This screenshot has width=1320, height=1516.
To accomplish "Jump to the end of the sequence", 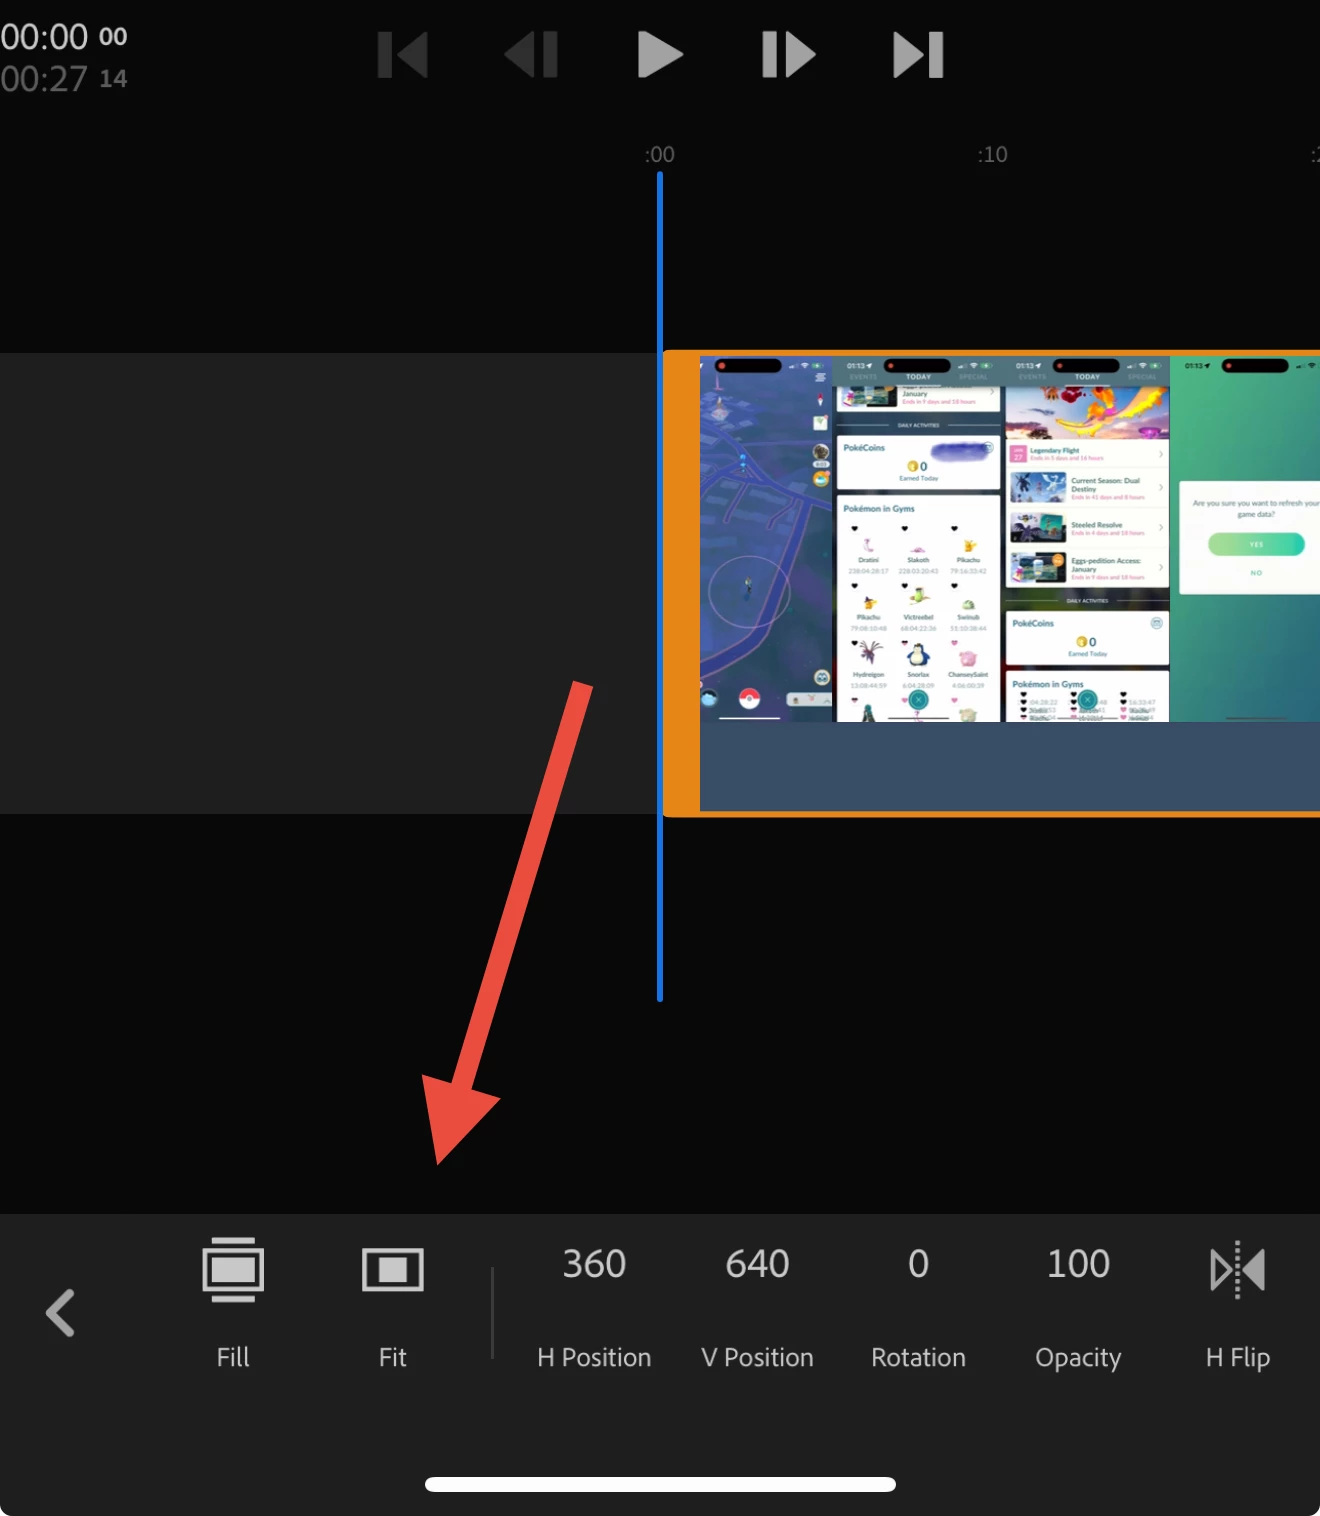I will 918,55.
